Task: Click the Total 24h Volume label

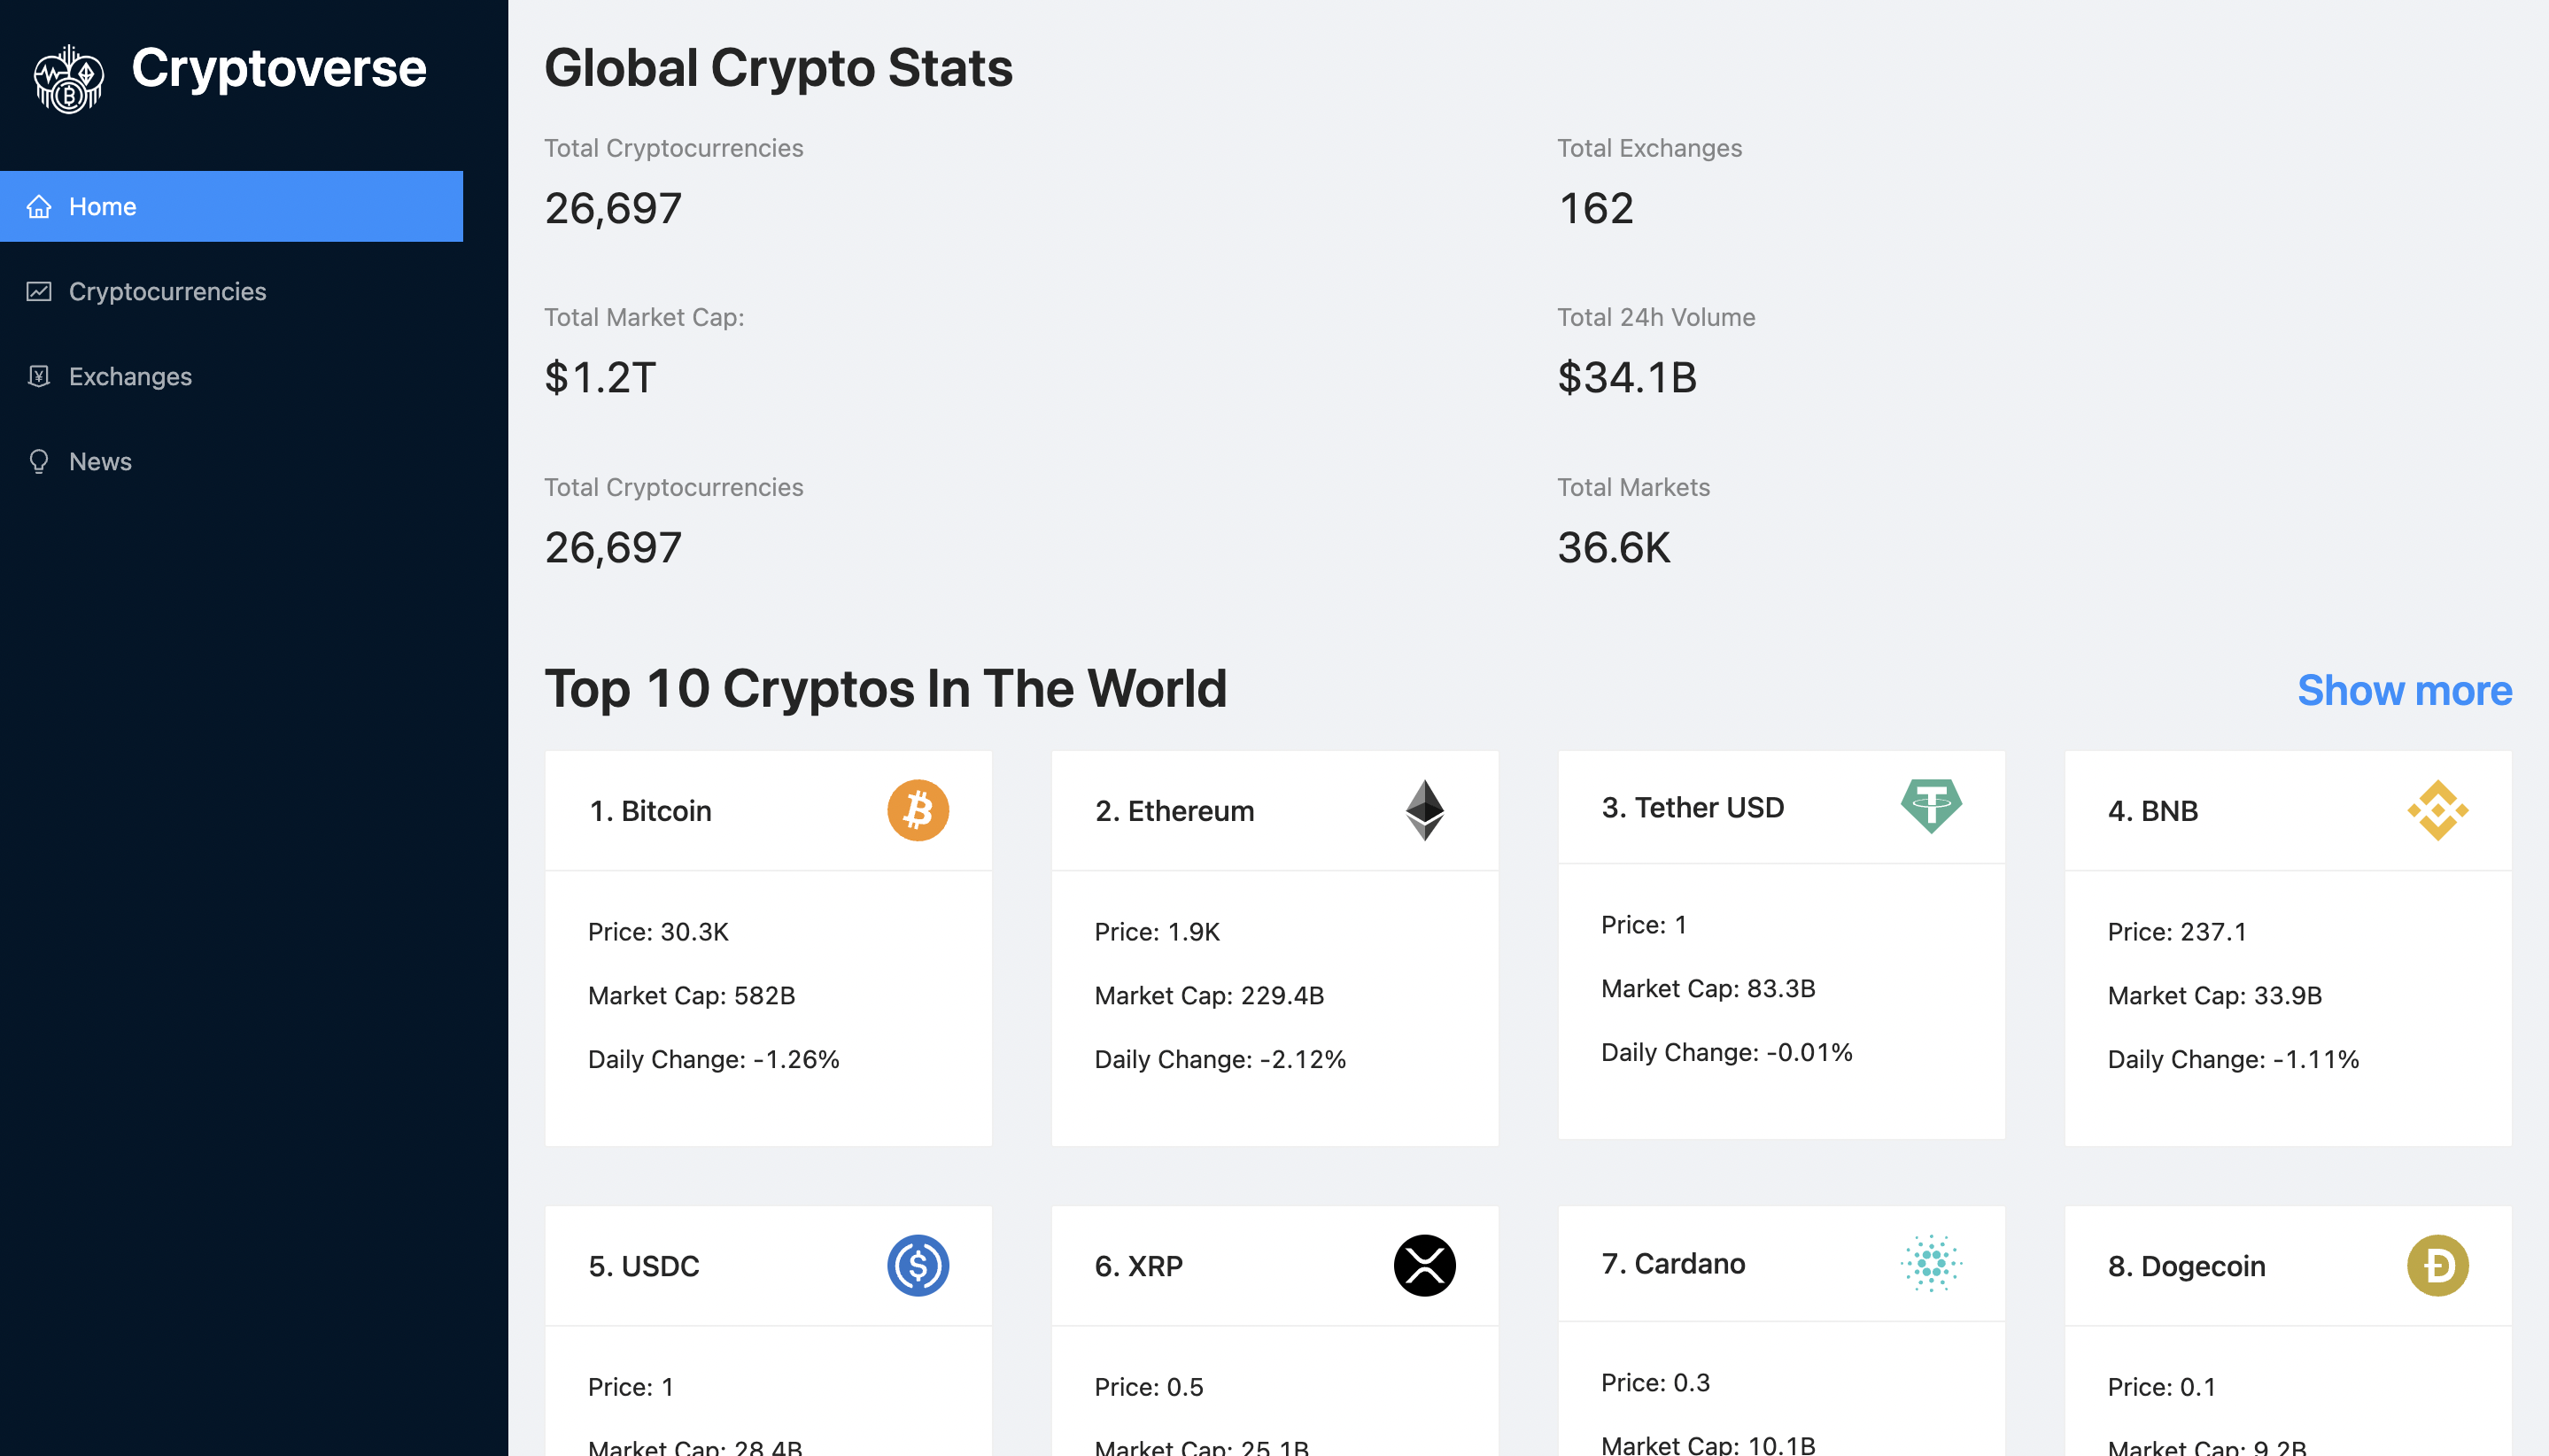Action: pyautogui.click(x=1656, y=317)
